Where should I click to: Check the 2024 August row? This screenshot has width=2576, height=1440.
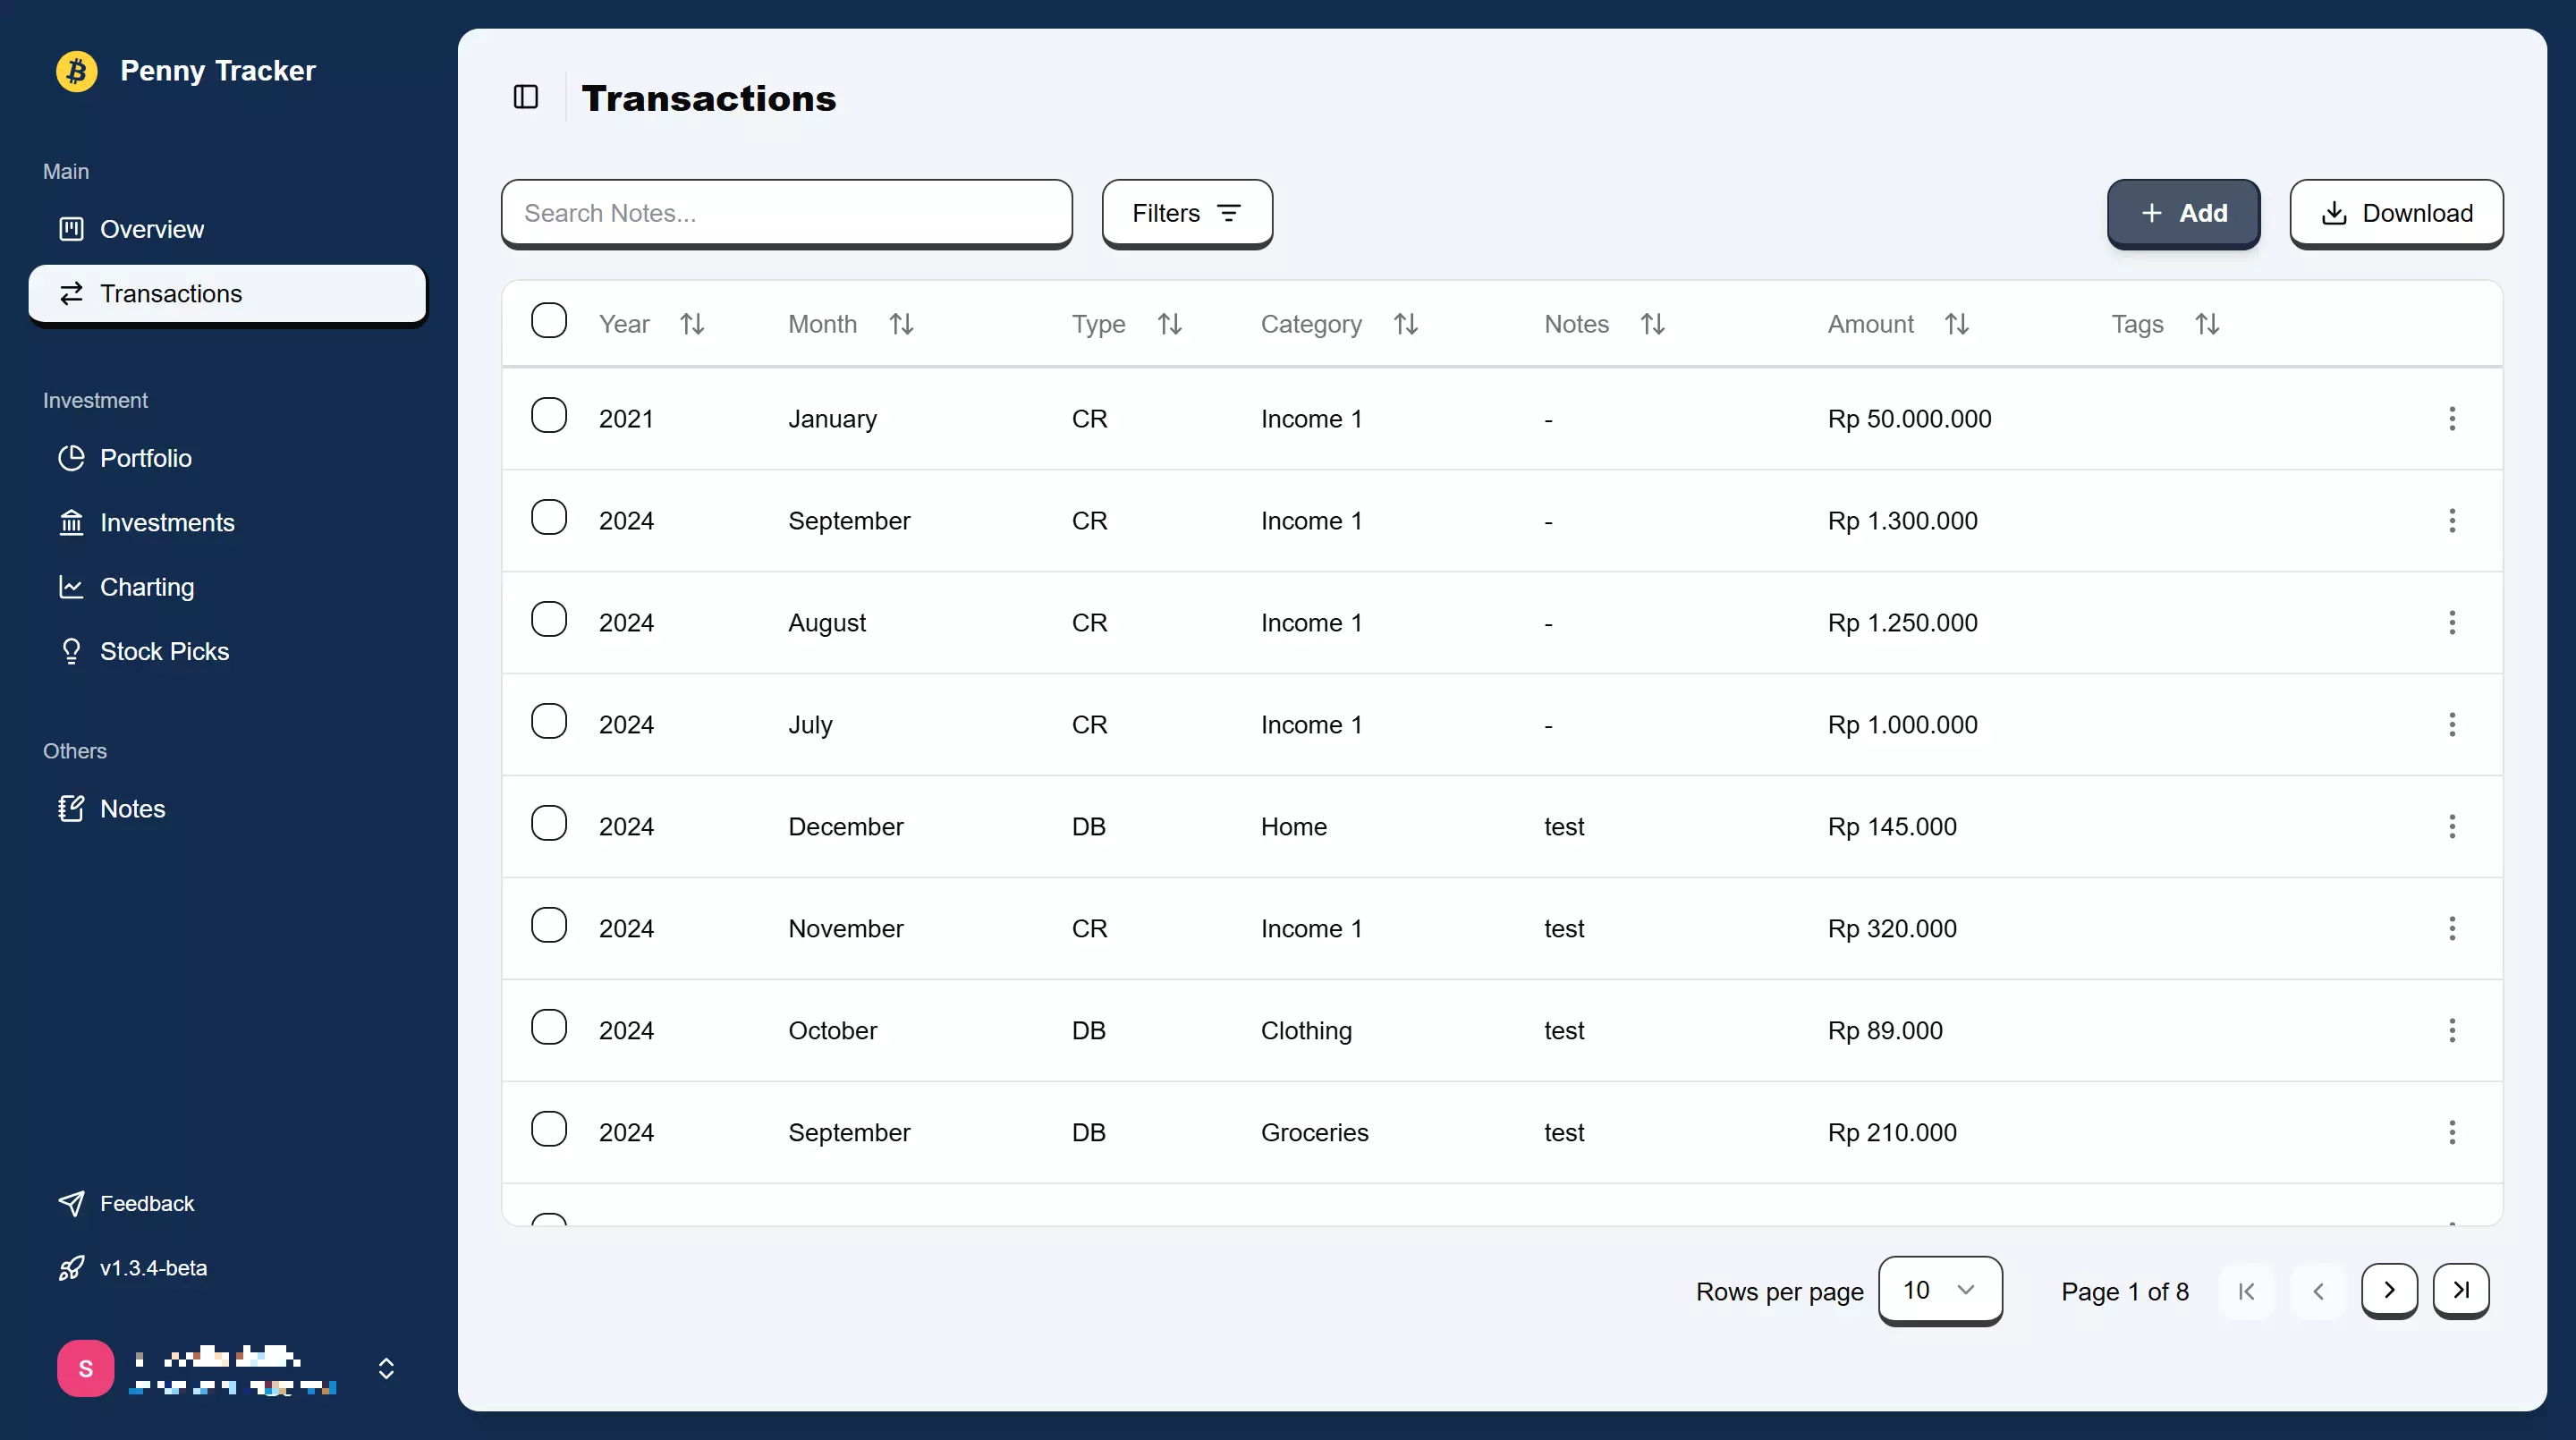click(549, 620)
